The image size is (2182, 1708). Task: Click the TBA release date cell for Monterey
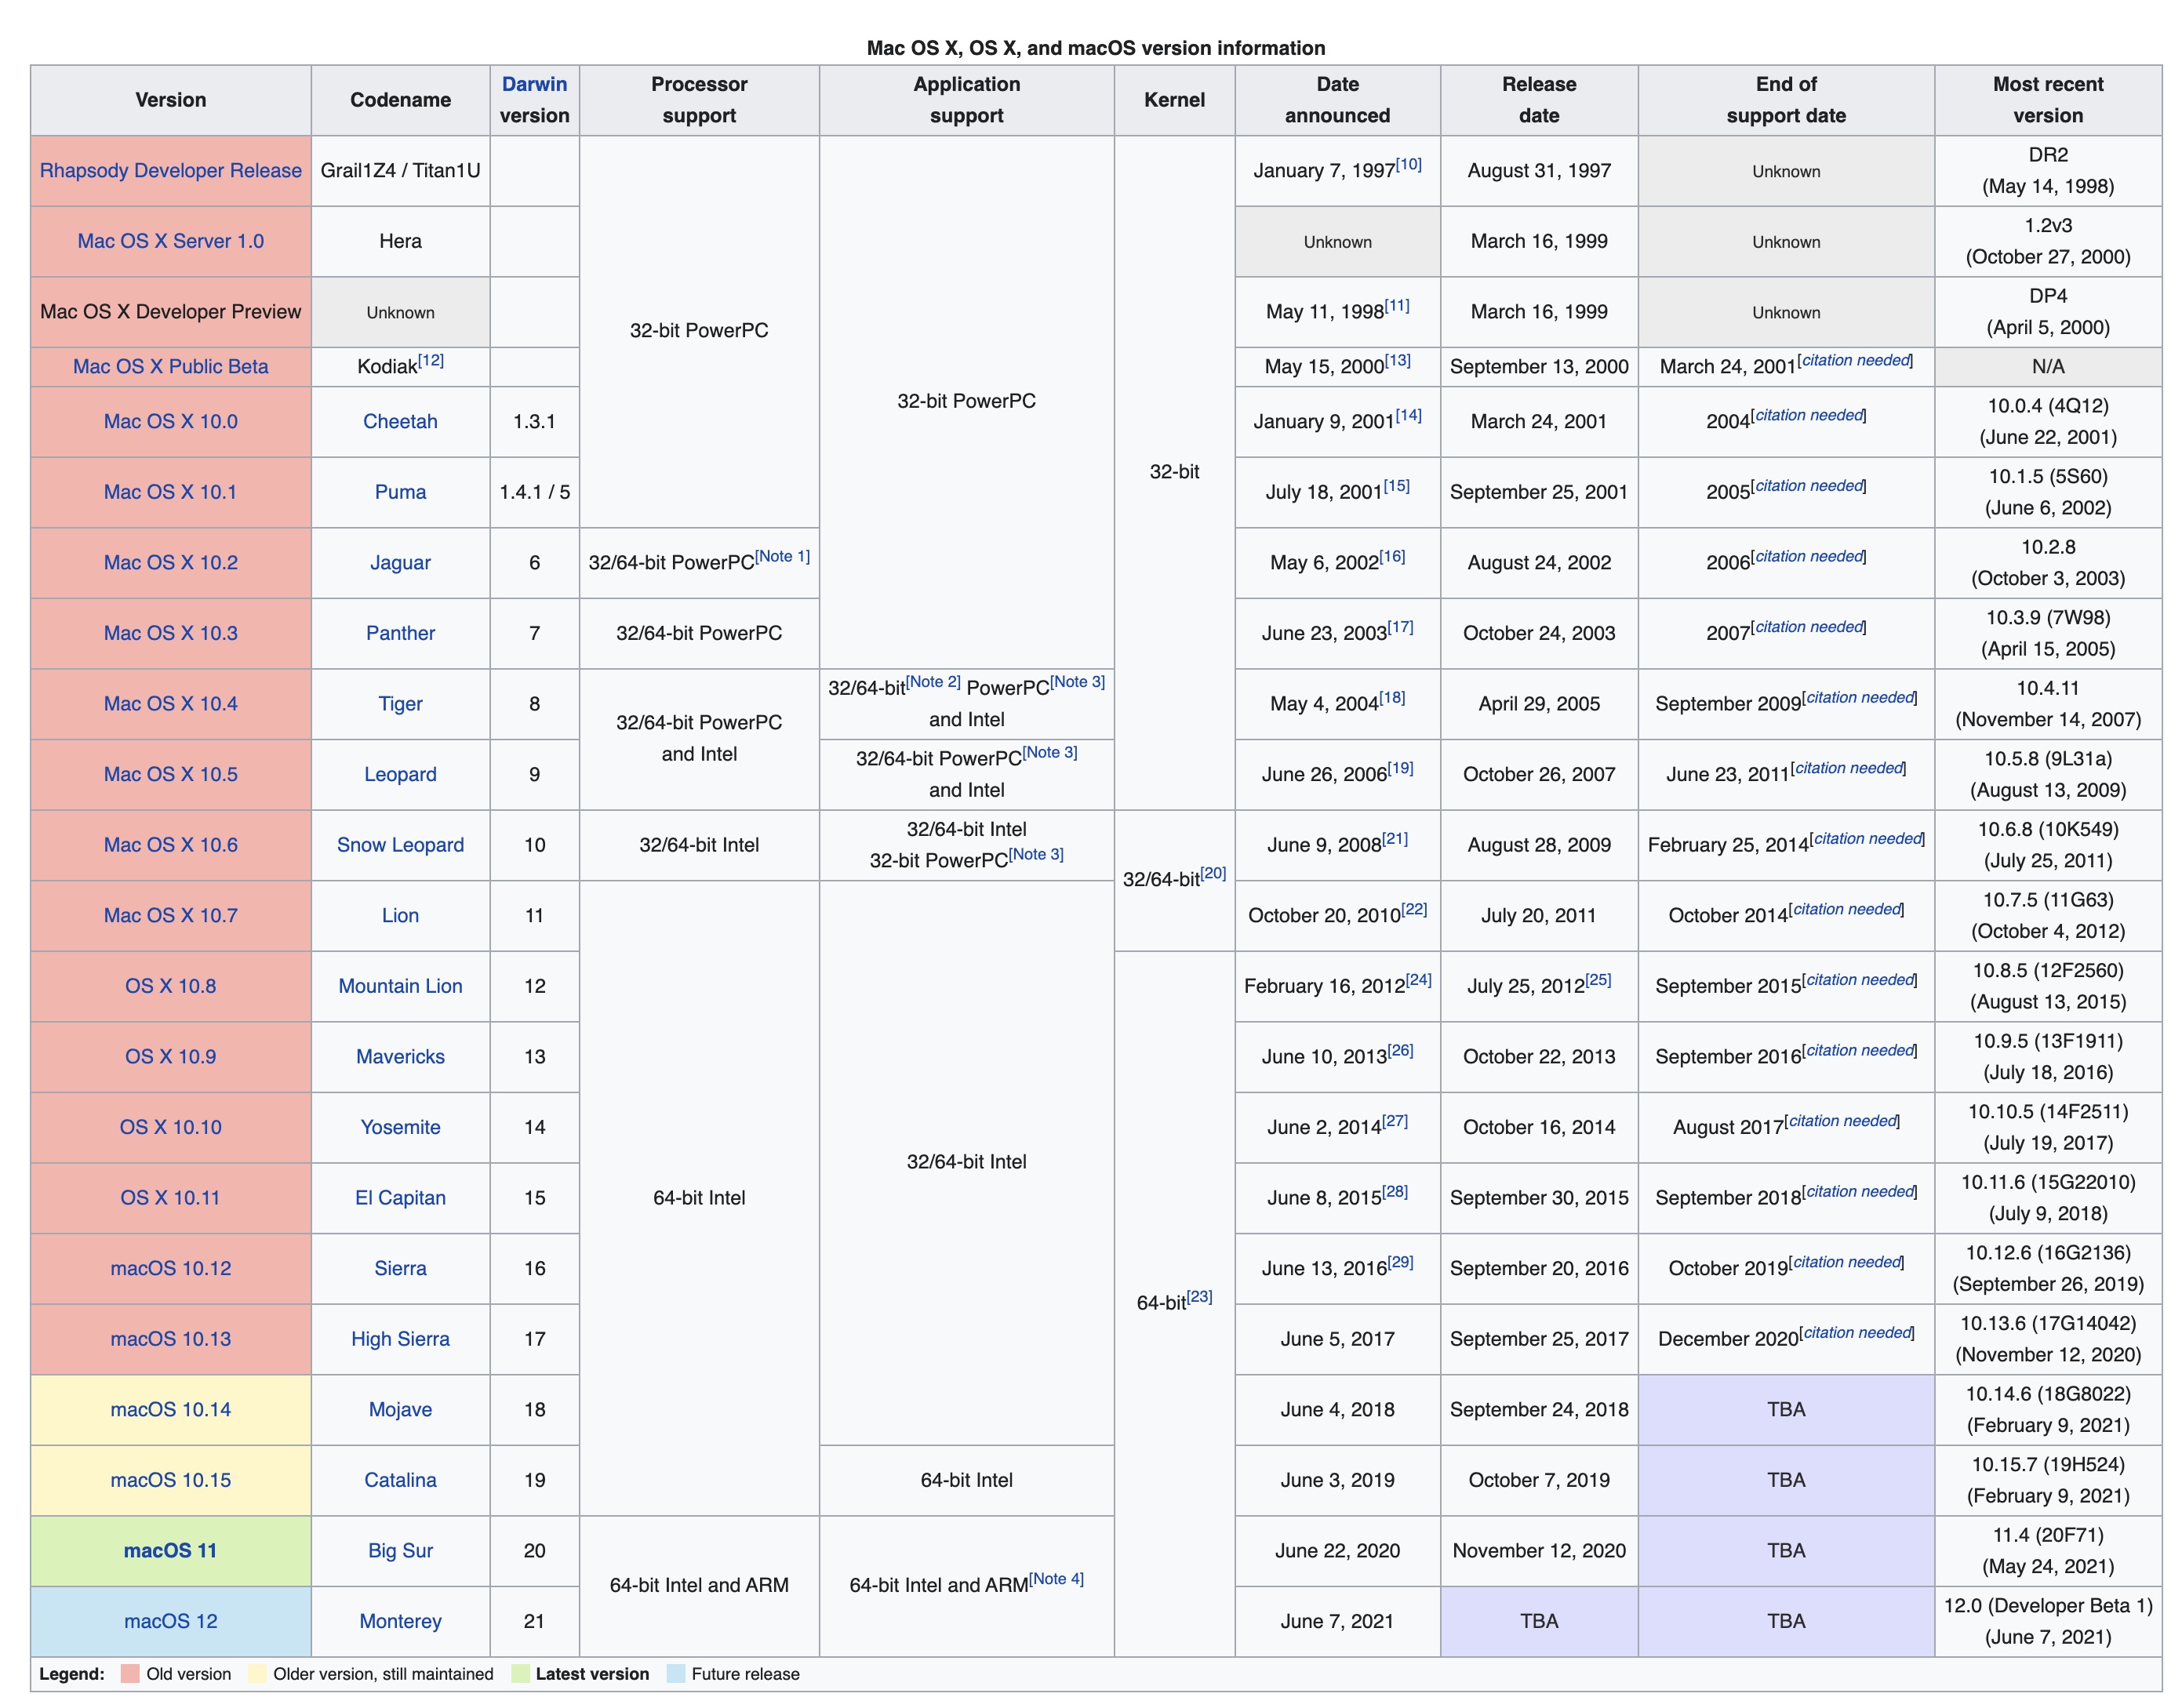[1538, 1621]
